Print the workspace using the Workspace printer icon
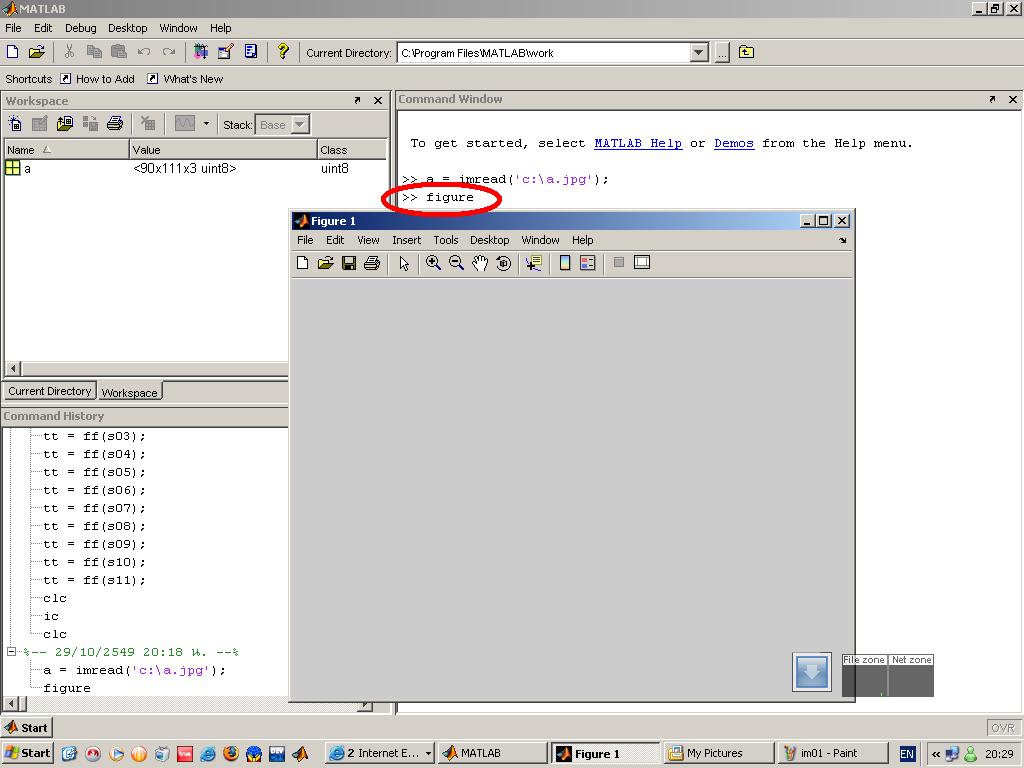 pyautogui.click(x=115, y=123)
